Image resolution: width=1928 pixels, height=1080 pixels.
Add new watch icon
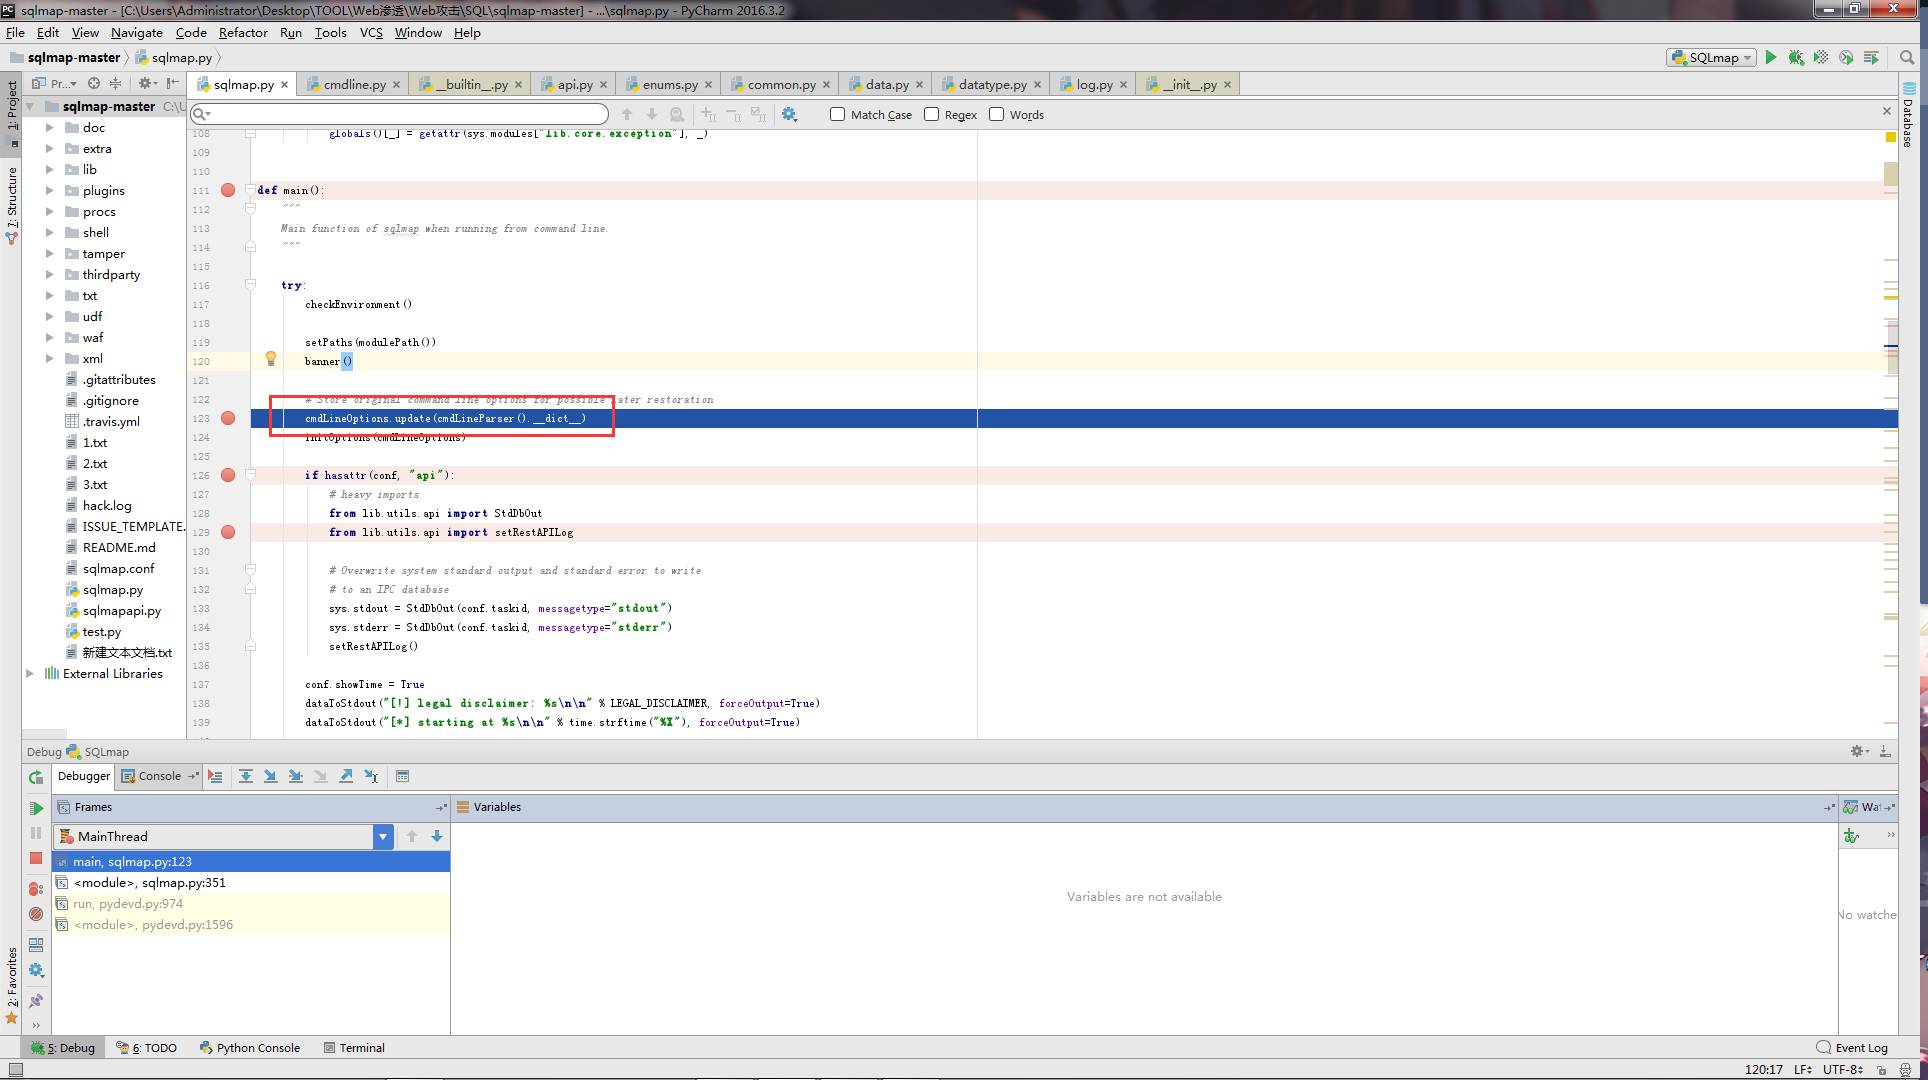click(1851, 836)
